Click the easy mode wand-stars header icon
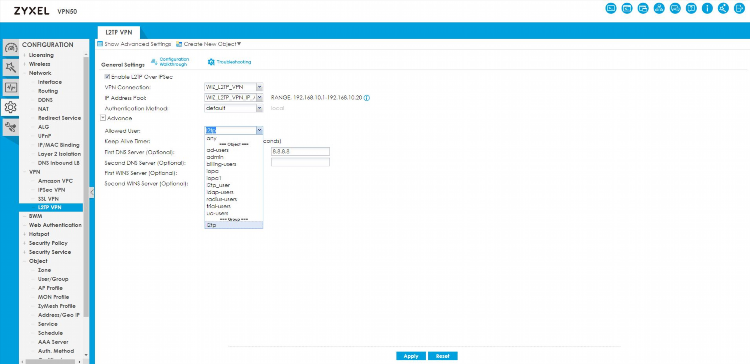 [723, 9]
